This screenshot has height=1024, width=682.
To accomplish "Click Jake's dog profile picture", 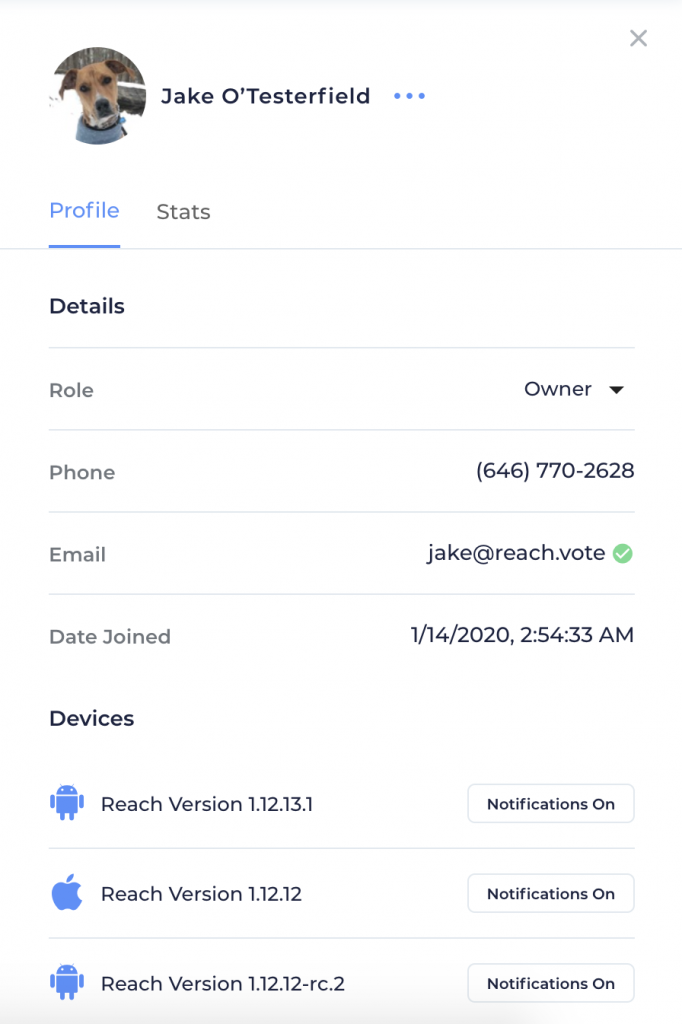I will click(x=98, y=96).
